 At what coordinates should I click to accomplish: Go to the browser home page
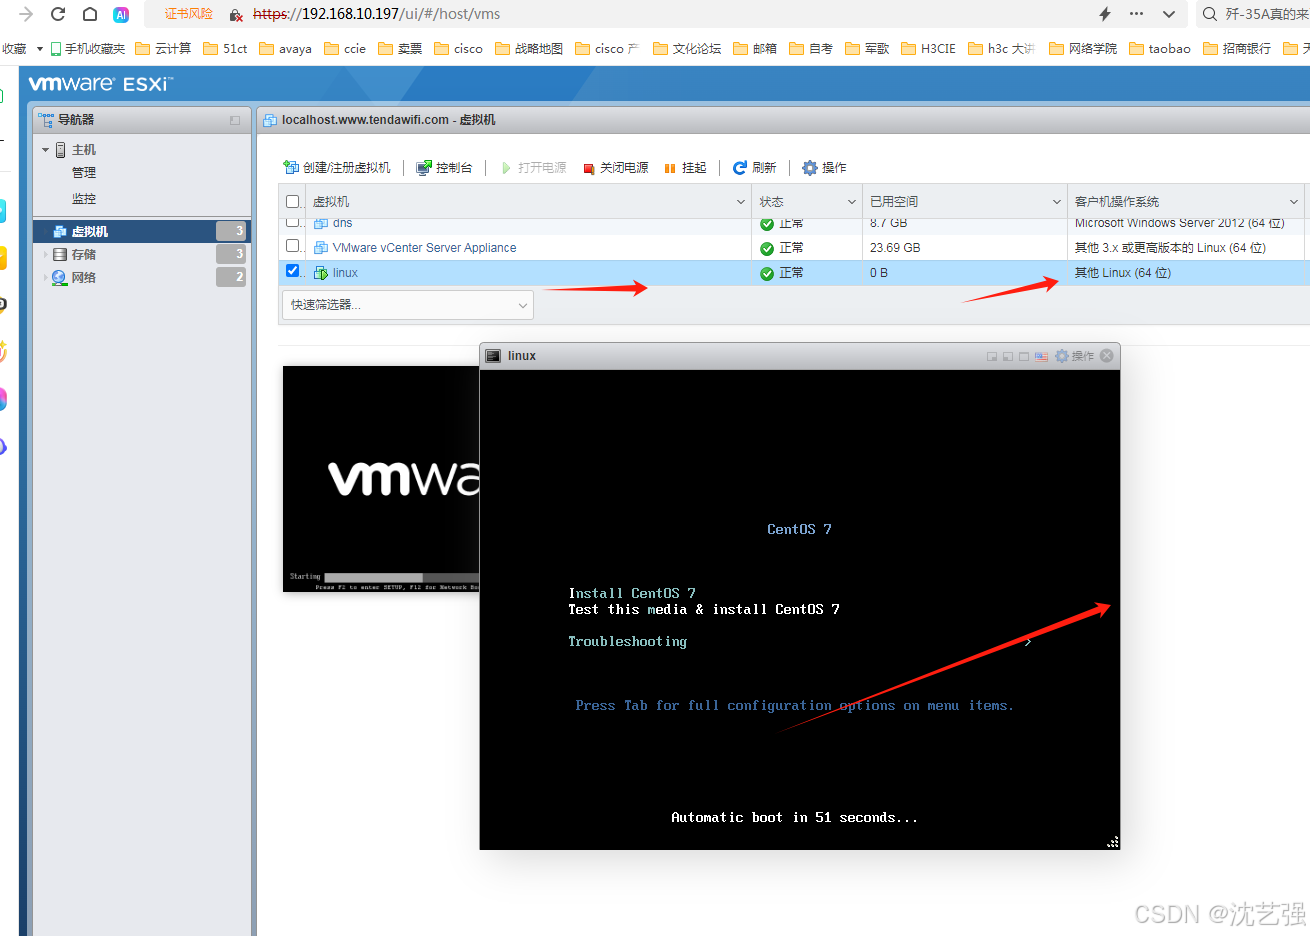[90, 14]
